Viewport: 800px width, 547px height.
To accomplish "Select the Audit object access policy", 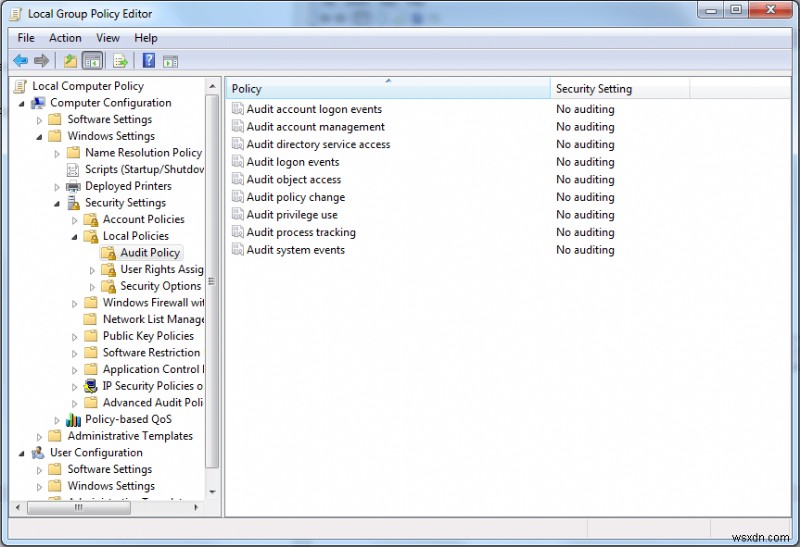I will [x=294, y=179].
